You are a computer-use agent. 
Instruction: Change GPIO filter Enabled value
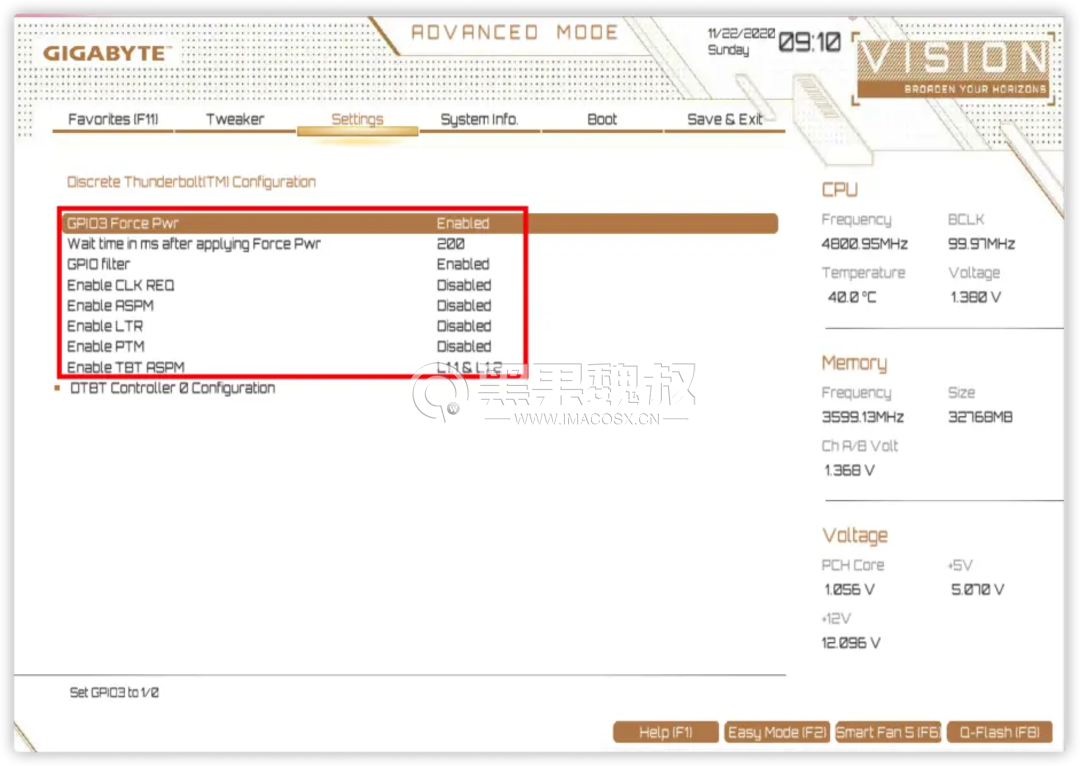click(463, 264)
